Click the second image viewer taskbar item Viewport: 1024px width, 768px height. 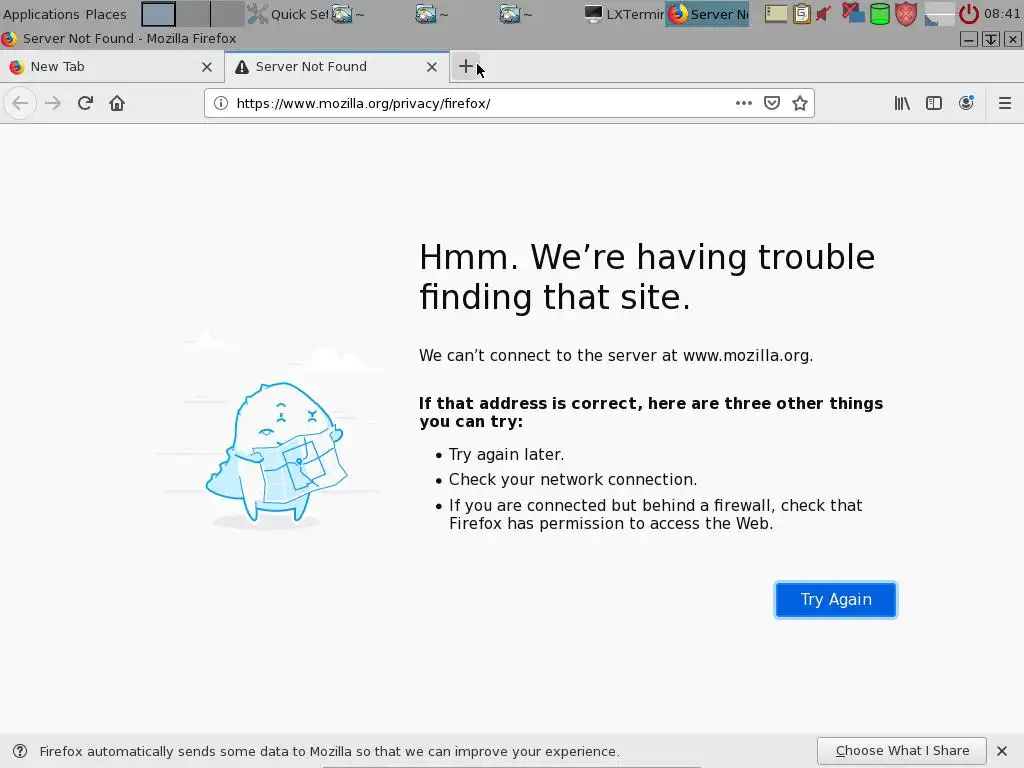click(456, 14)
